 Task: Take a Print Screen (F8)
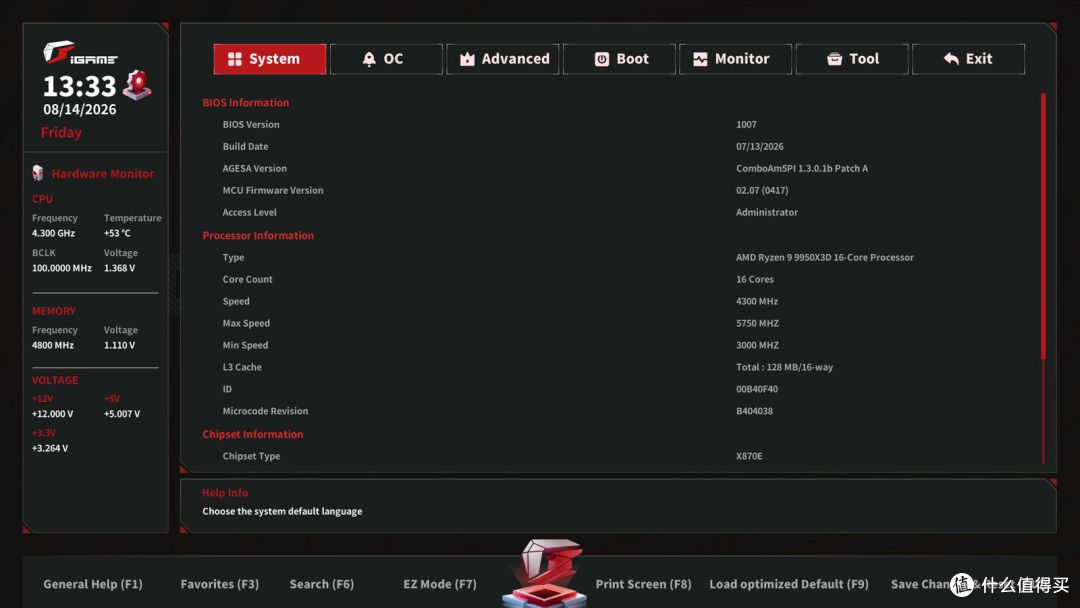pos(643,584)
